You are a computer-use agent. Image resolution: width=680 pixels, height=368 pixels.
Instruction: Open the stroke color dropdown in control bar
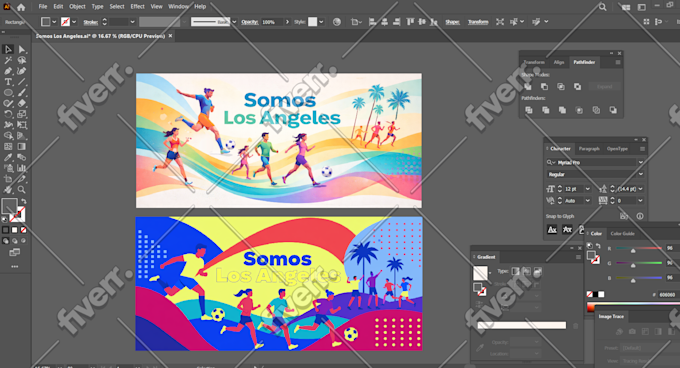pos(74,22)
